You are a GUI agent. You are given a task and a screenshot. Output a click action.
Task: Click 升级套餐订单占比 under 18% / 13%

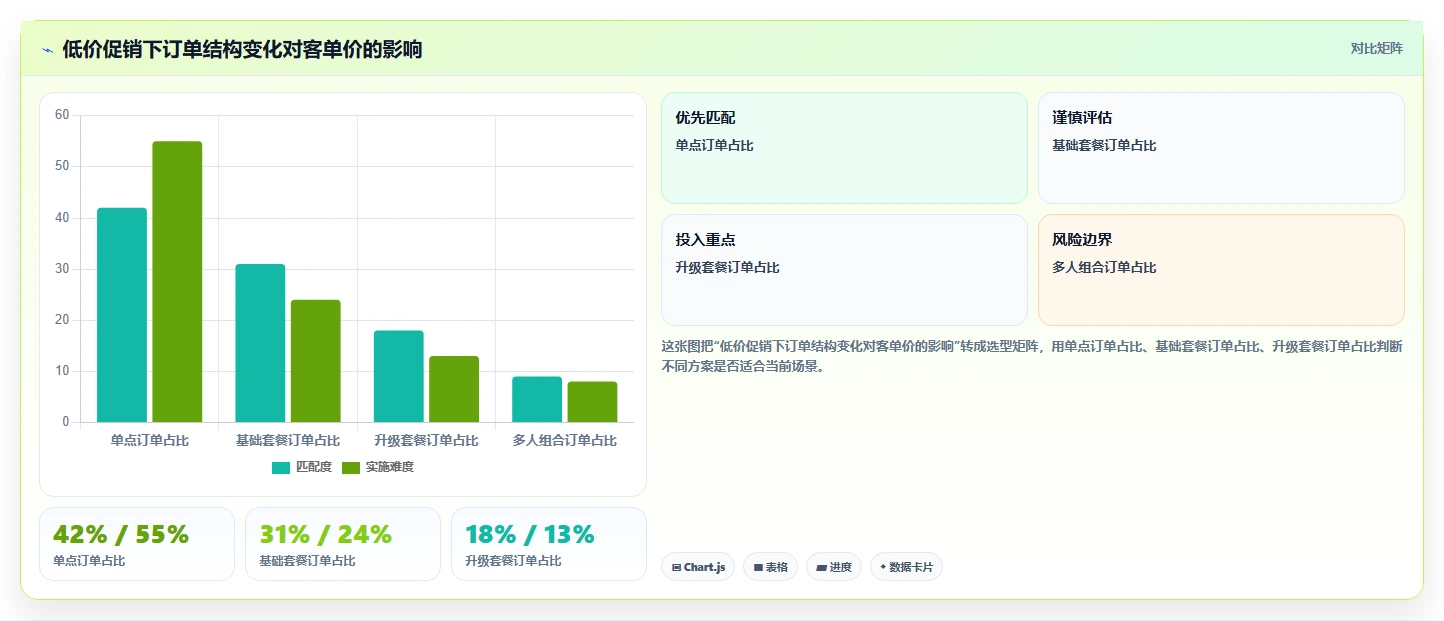pos(513,561)
